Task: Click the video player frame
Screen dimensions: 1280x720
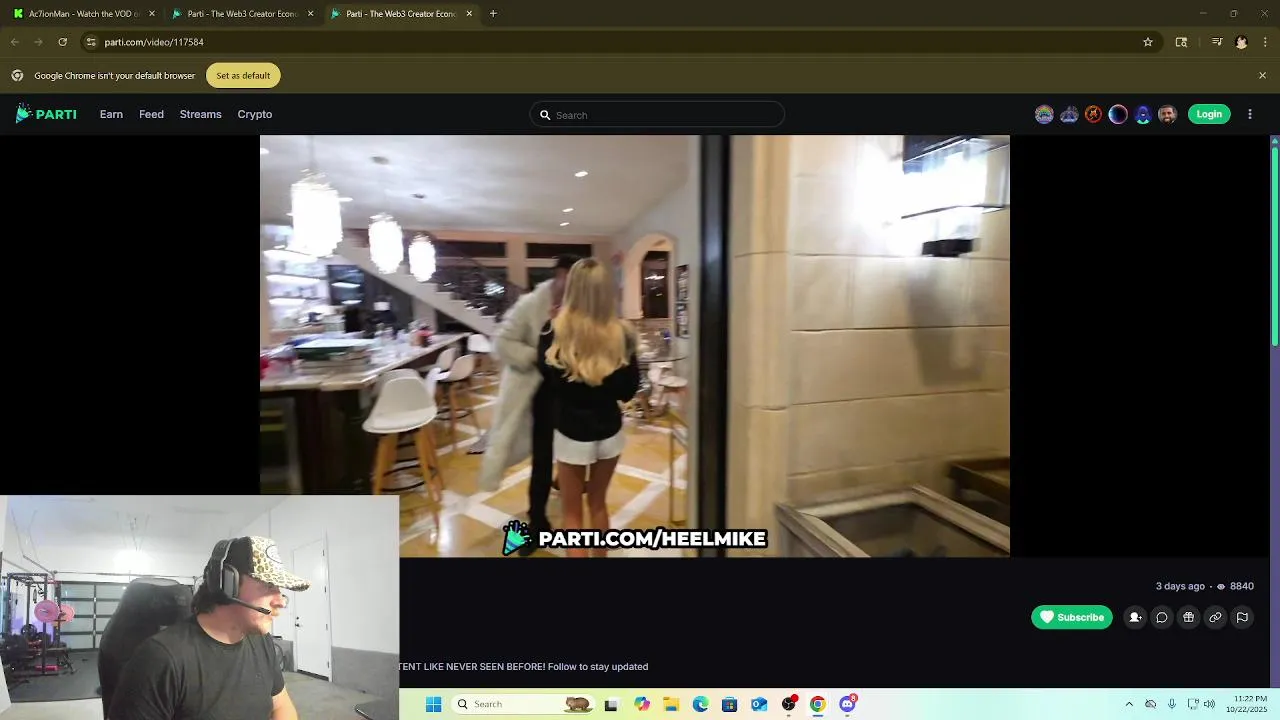Action: 635,346
